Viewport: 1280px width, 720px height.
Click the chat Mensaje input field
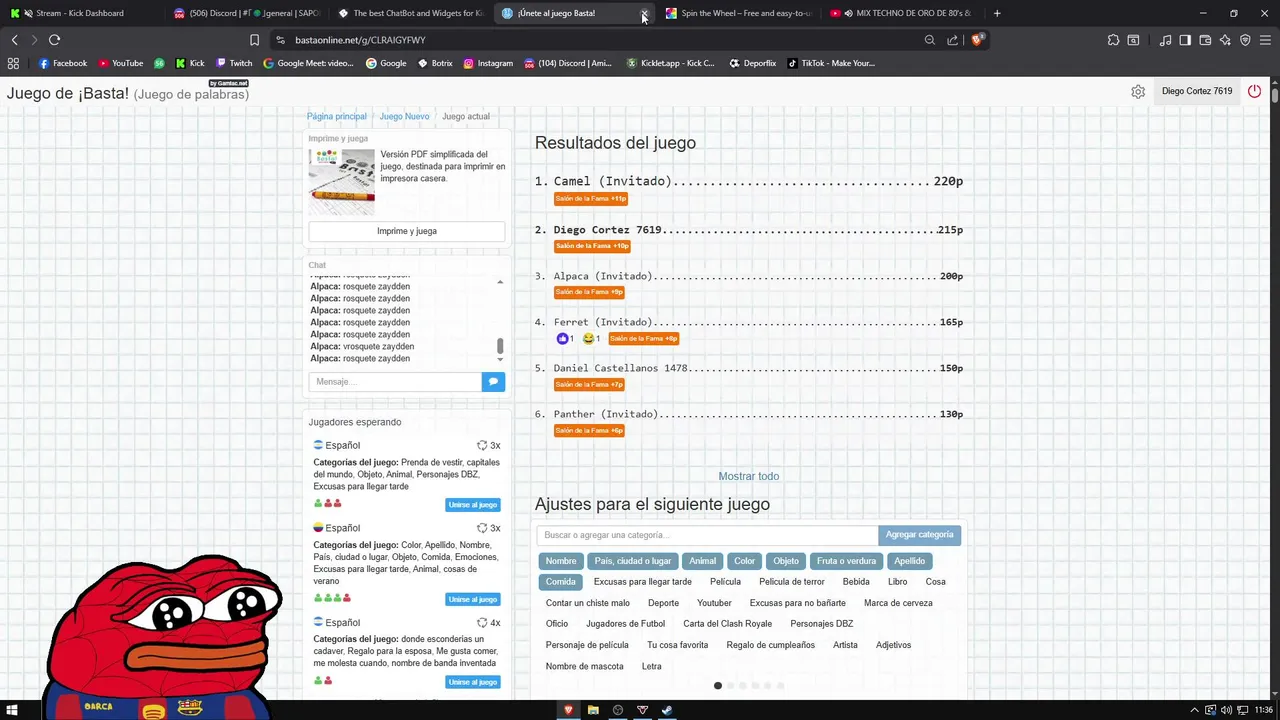click(395, 381)
